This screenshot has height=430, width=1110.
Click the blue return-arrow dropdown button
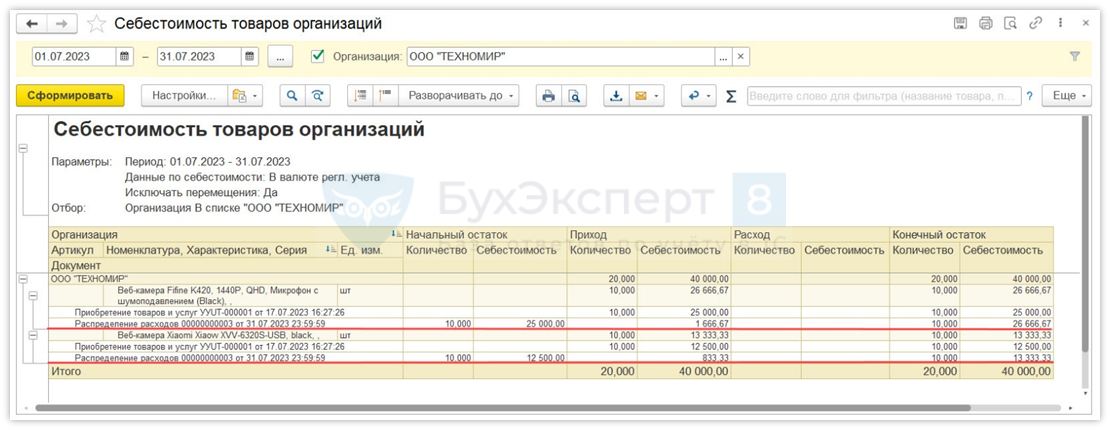699,96
